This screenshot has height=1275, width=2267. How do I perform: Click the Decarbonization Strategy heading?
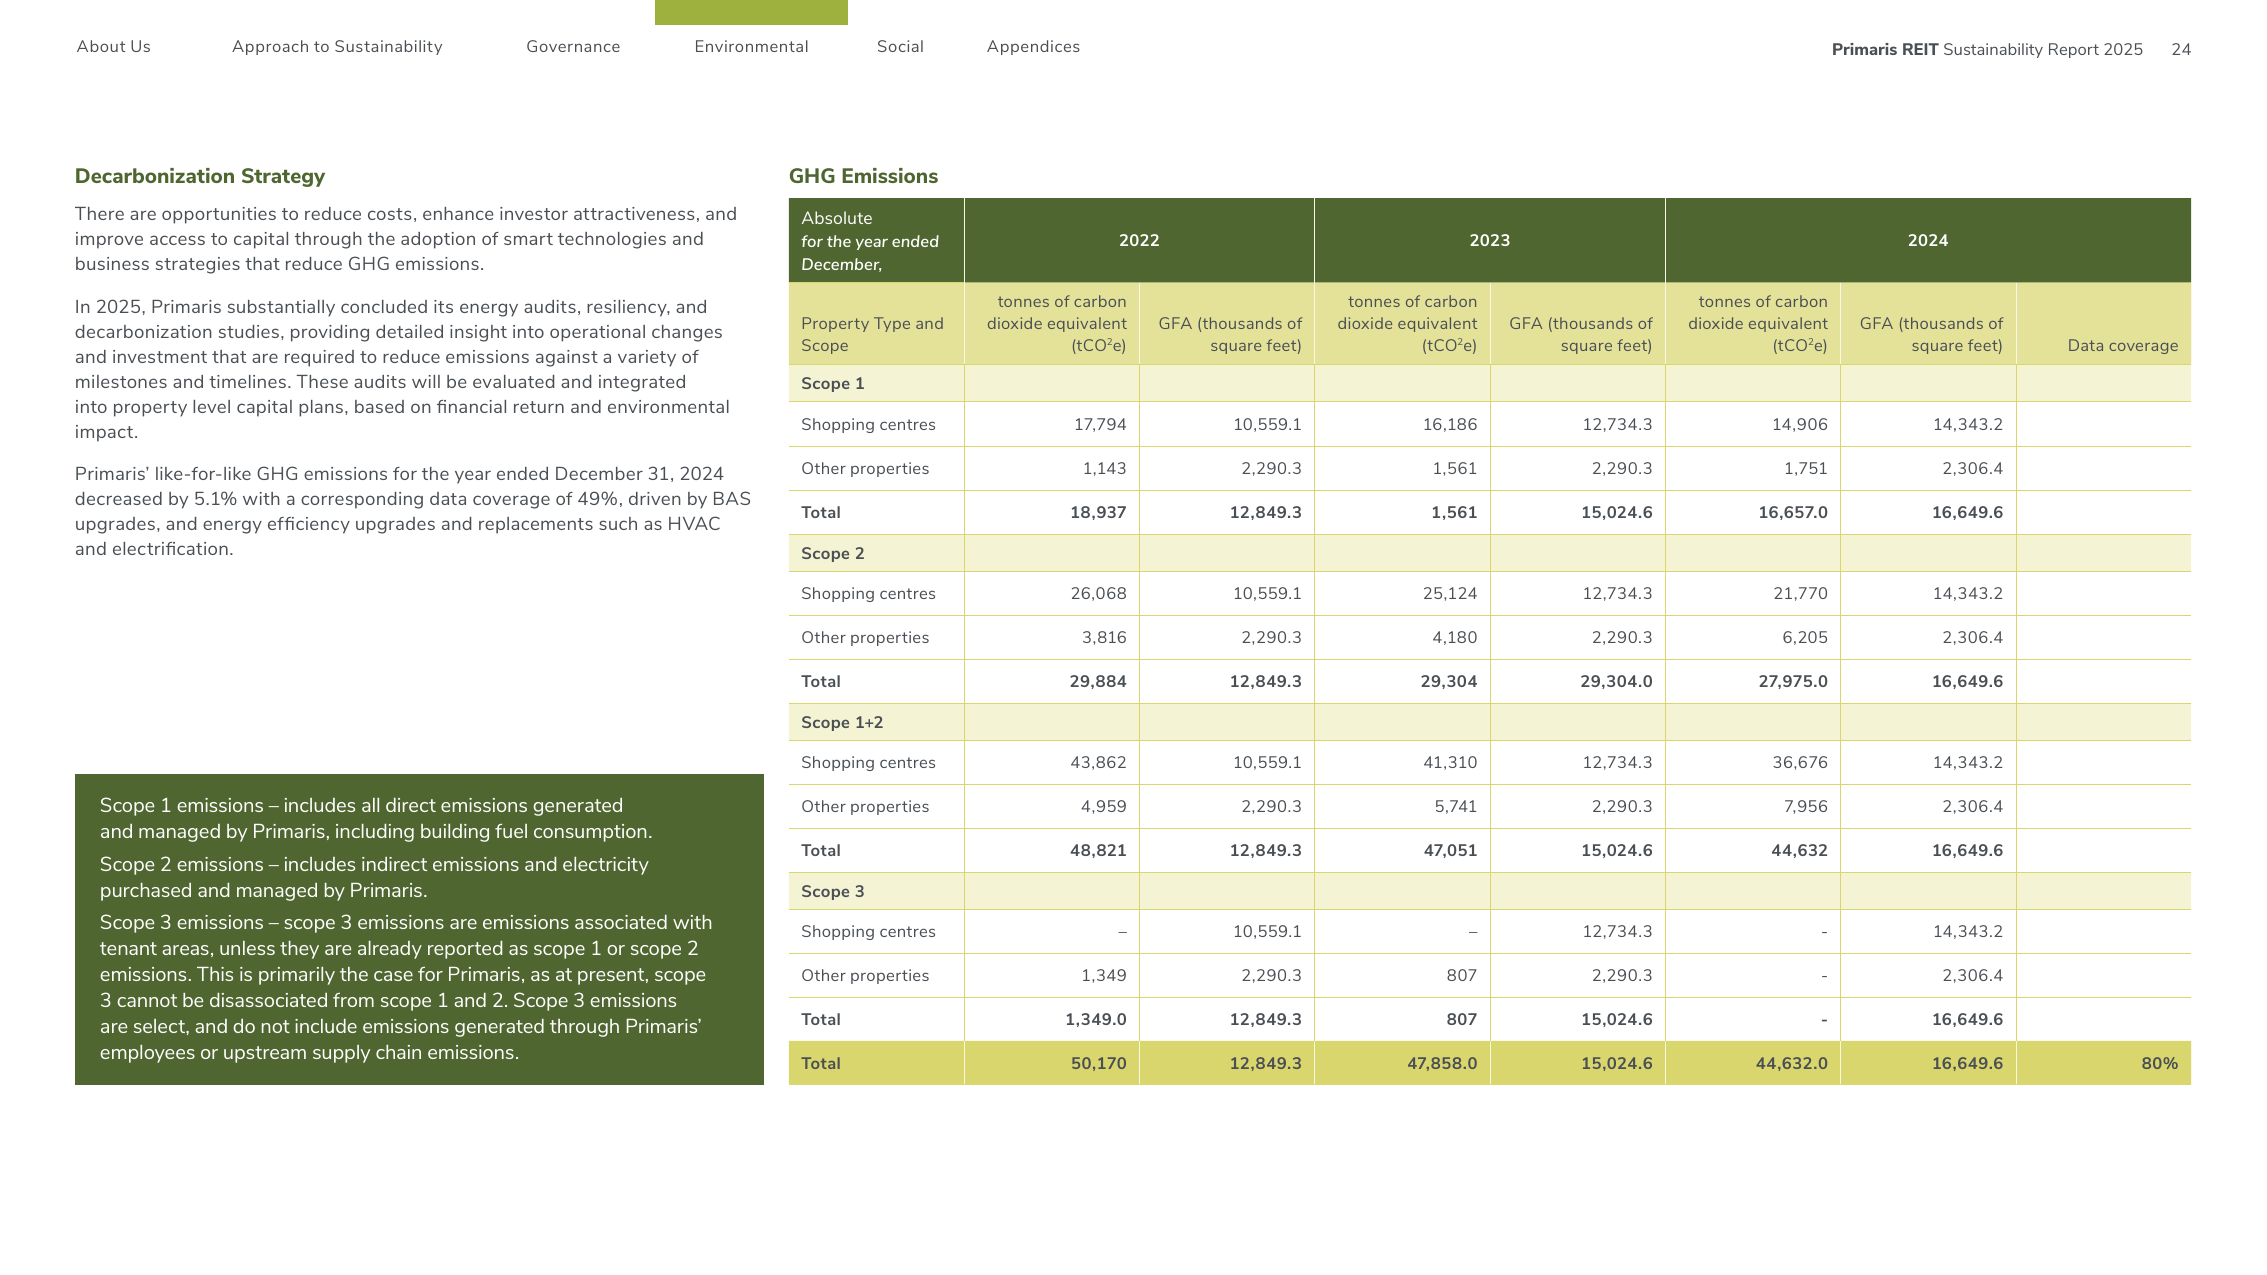(200, 176)
